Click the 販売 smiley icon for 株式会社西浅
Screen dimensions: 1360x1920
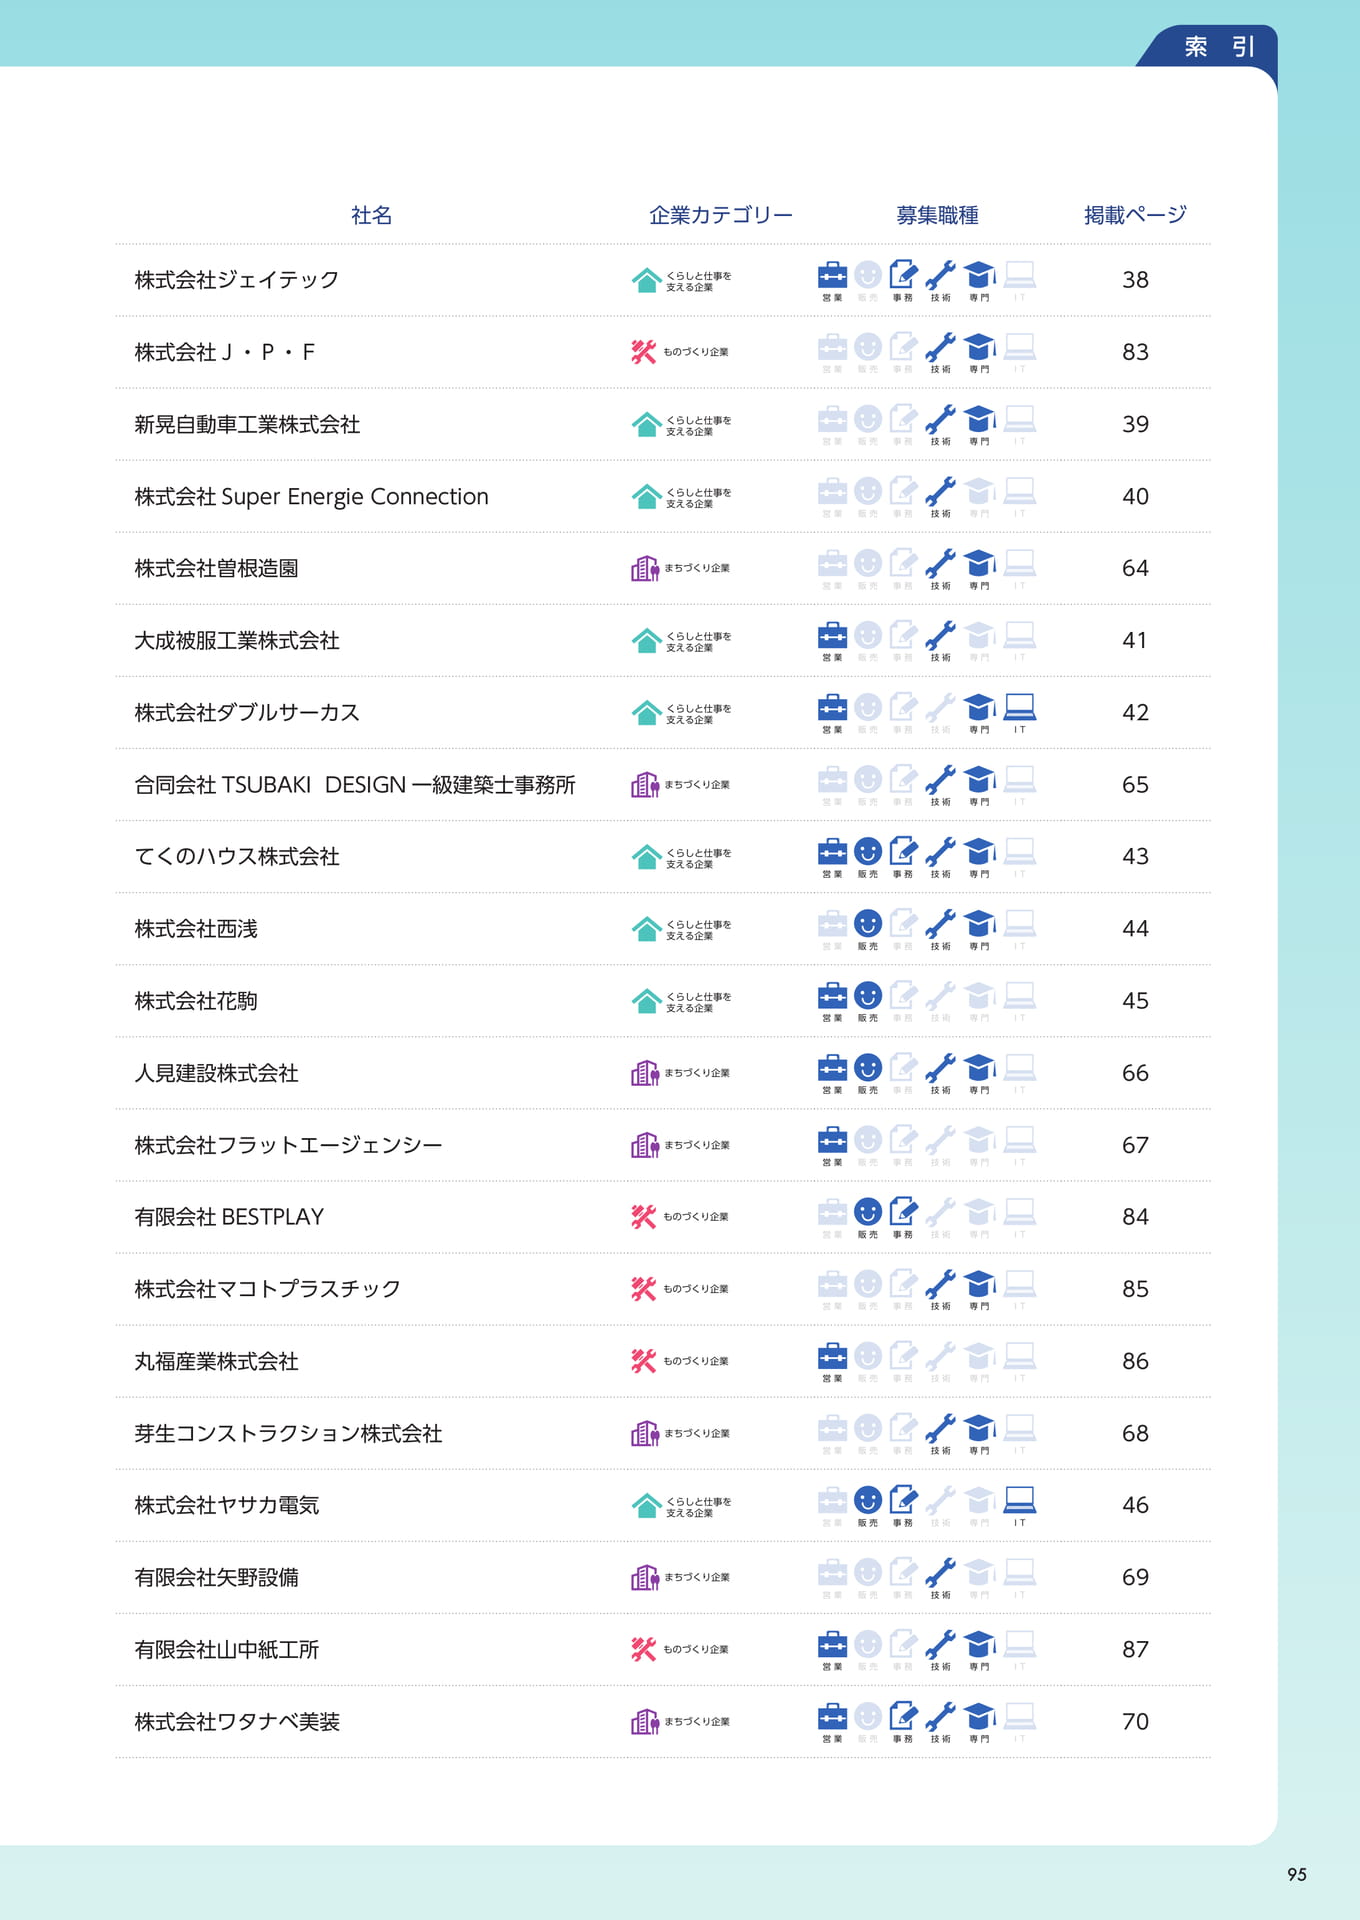pos(868,923)
